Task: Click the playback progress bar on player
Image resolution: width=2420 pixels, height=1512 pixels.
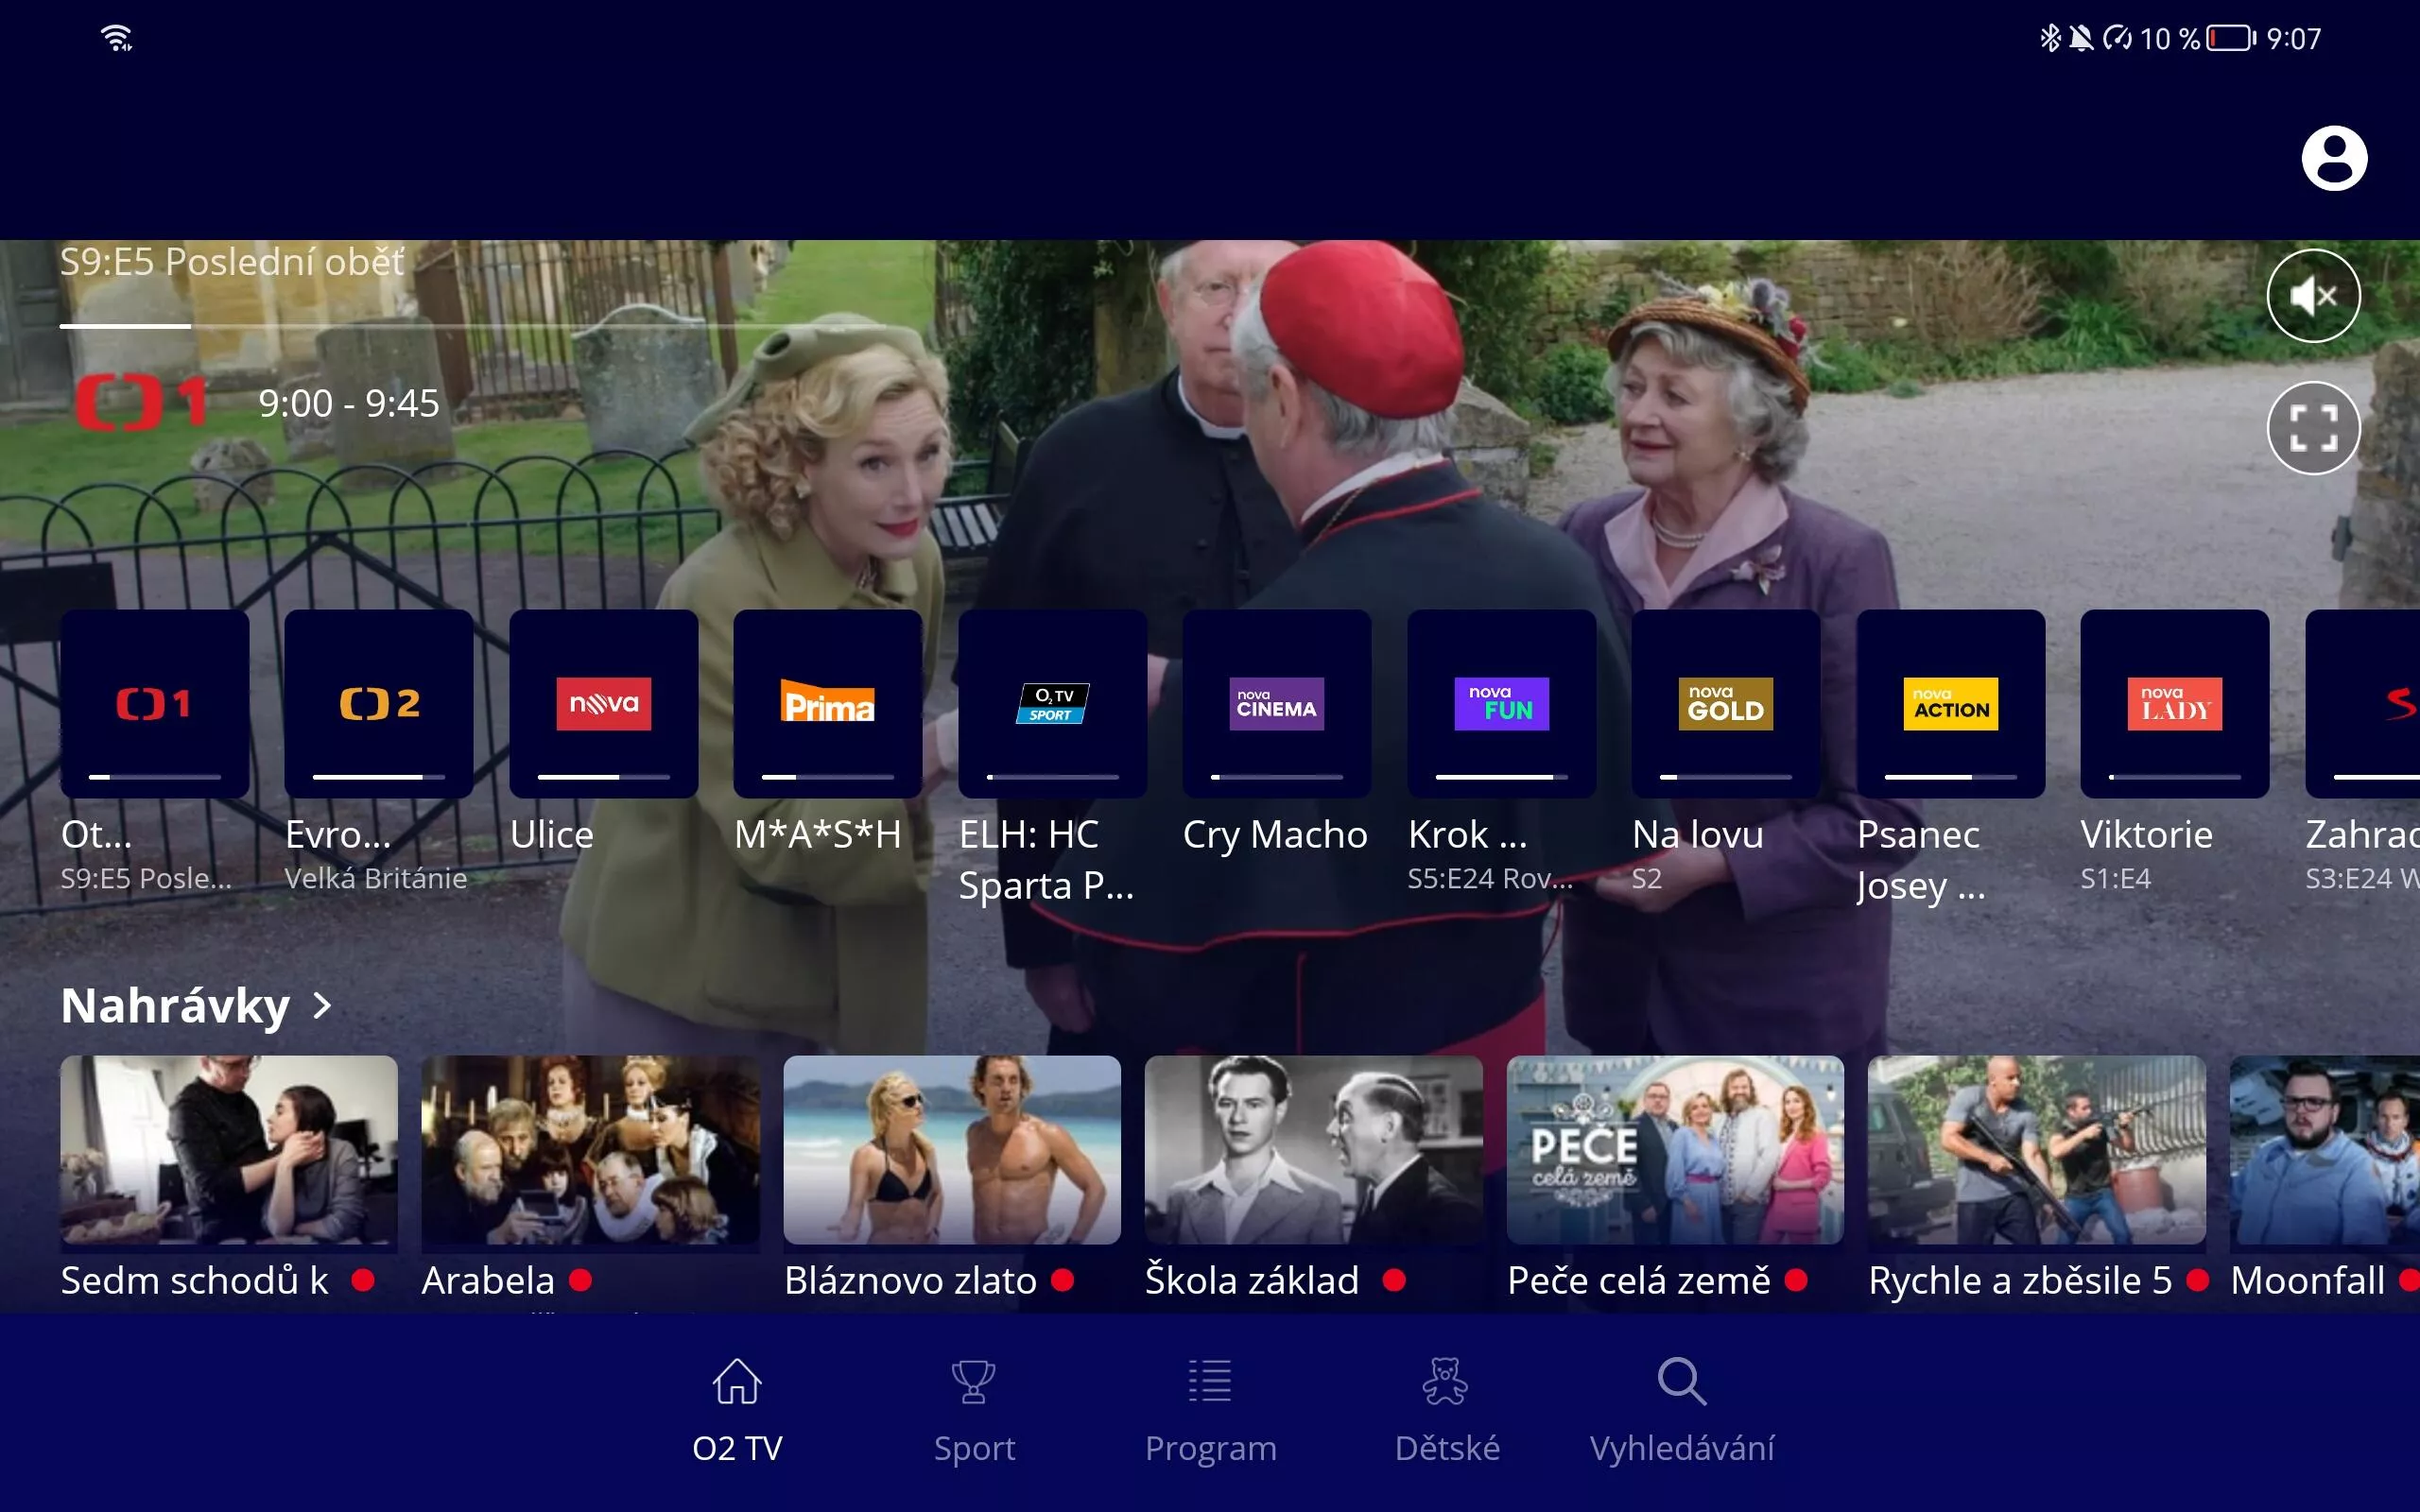Action: 472,326
